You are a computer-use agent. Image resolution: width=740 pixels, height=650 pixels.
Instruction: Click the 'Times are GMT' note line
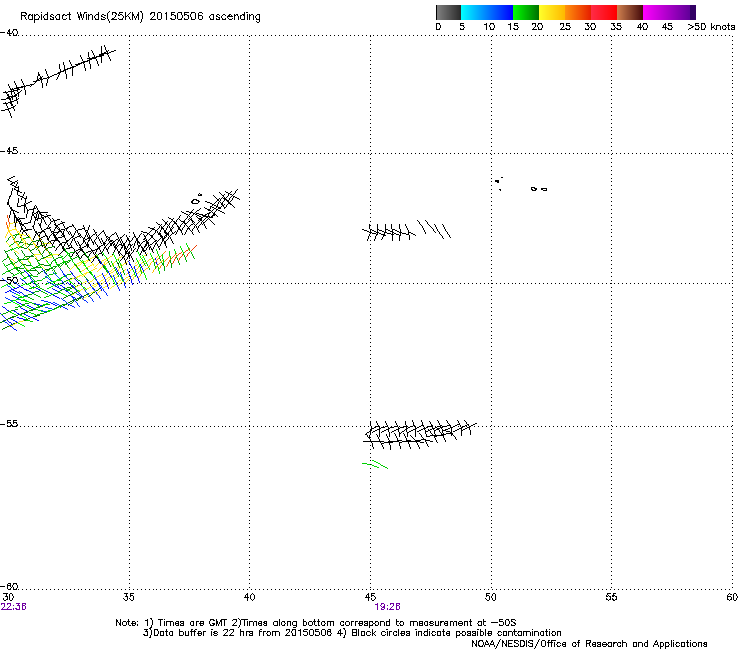pyautogui.click(x=316, y=623)
